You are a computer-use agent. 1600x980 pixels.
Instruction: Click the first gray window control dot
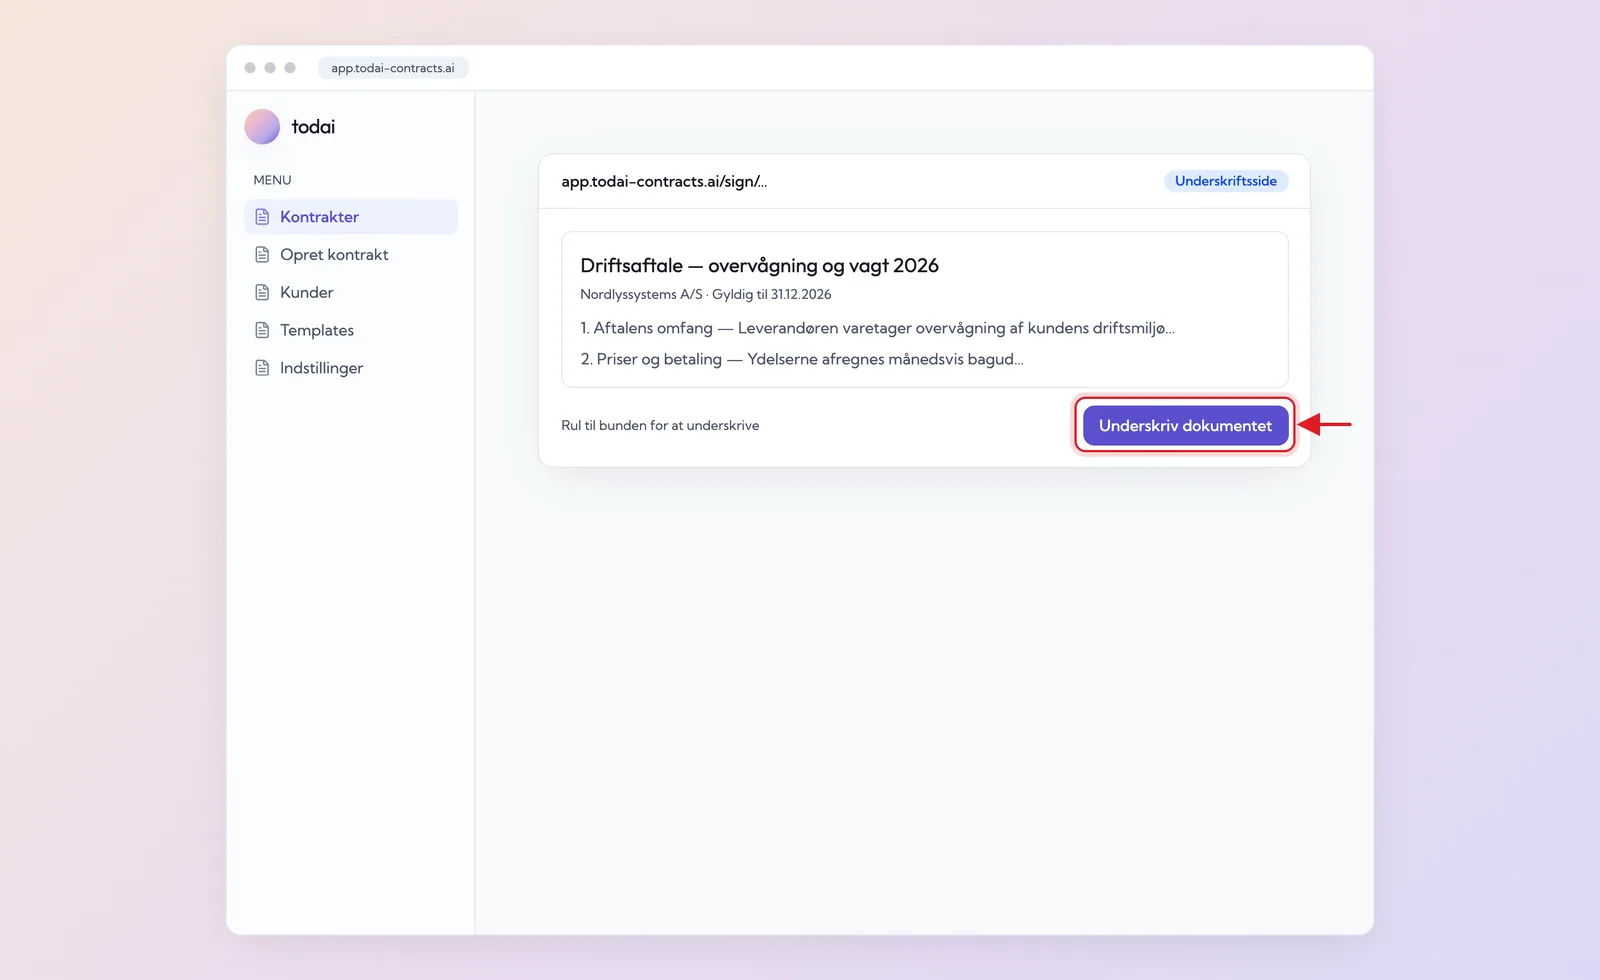250,68
